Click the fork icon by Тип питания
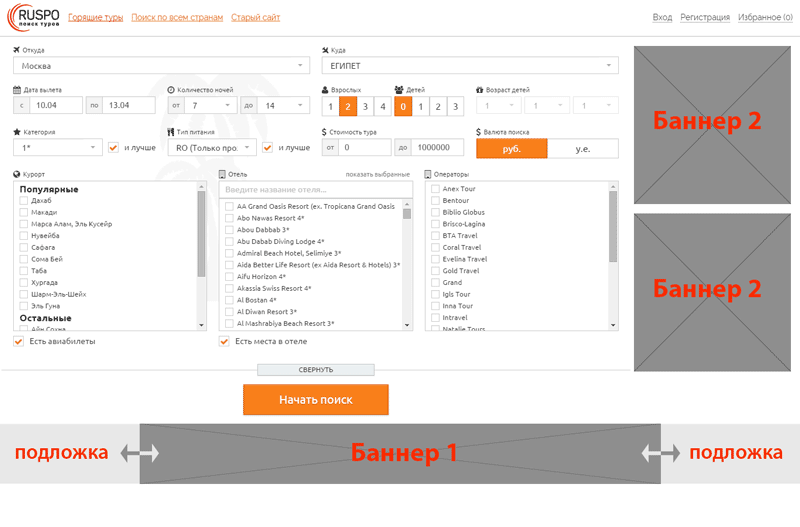The width and height of the screenshot is (800, 527). 171,132
